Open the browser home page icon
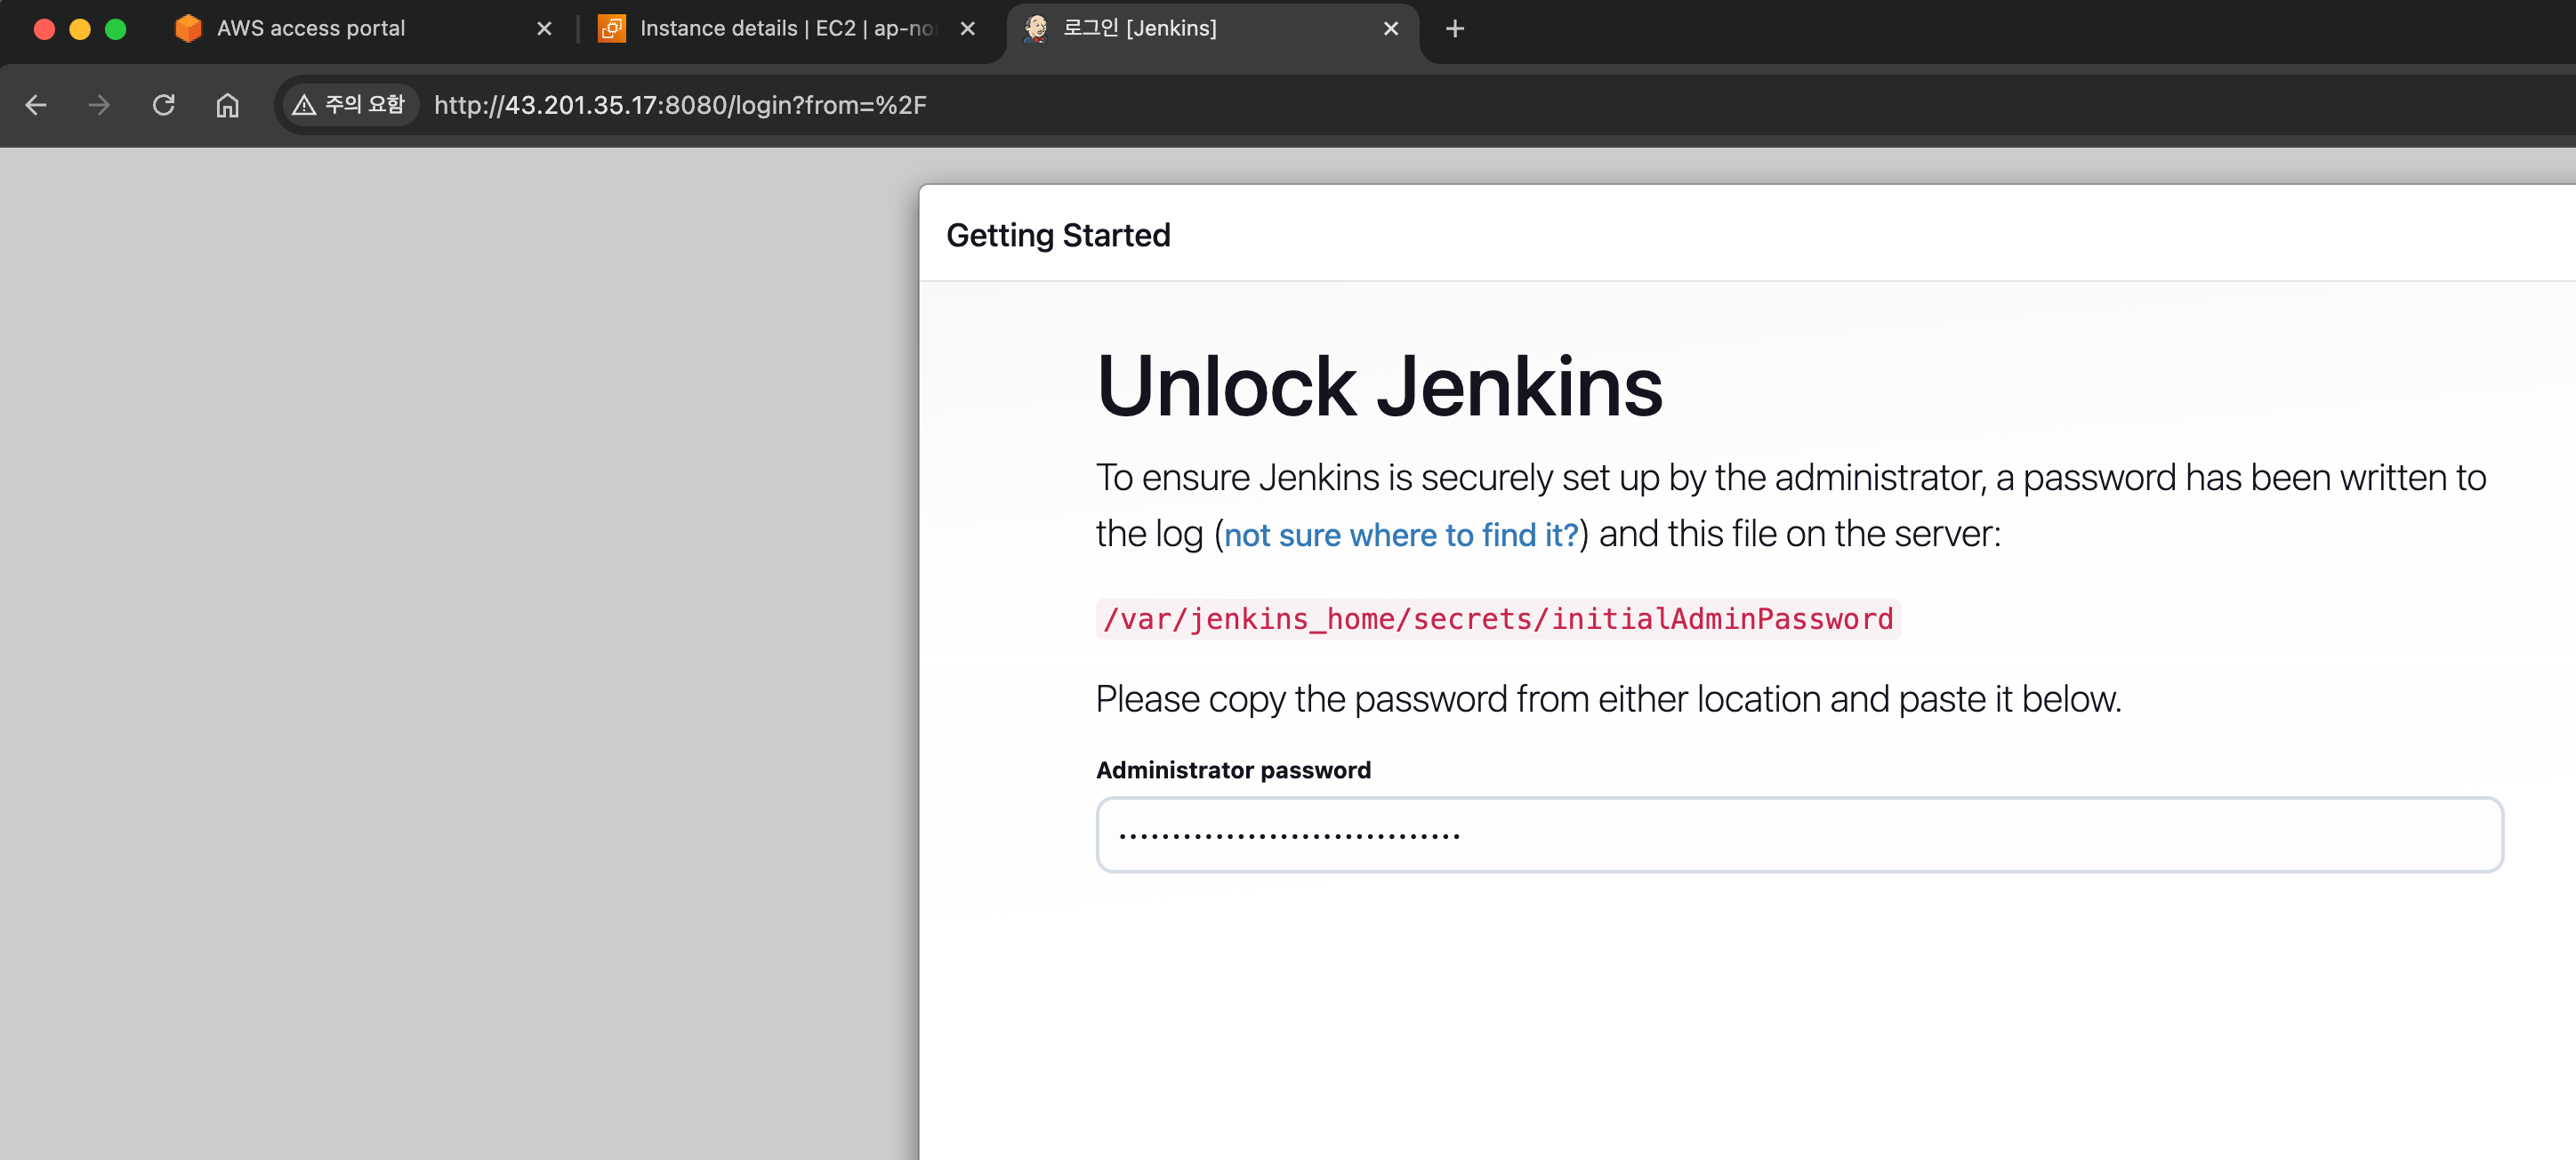 (x=228, y=105)
